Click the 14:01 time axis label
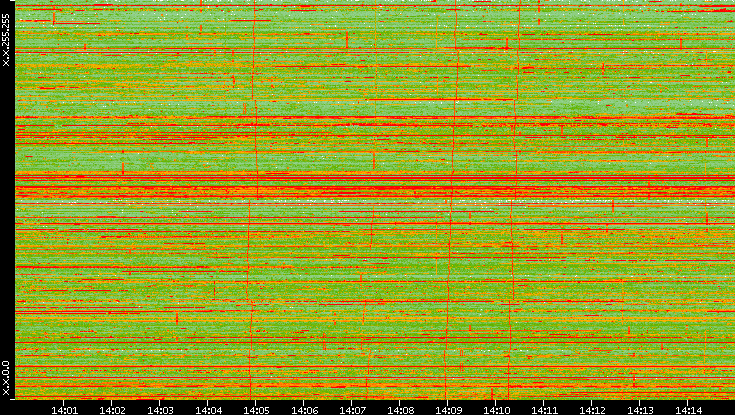This screenshot has height=415, width=735. click(x=64, y=410)
